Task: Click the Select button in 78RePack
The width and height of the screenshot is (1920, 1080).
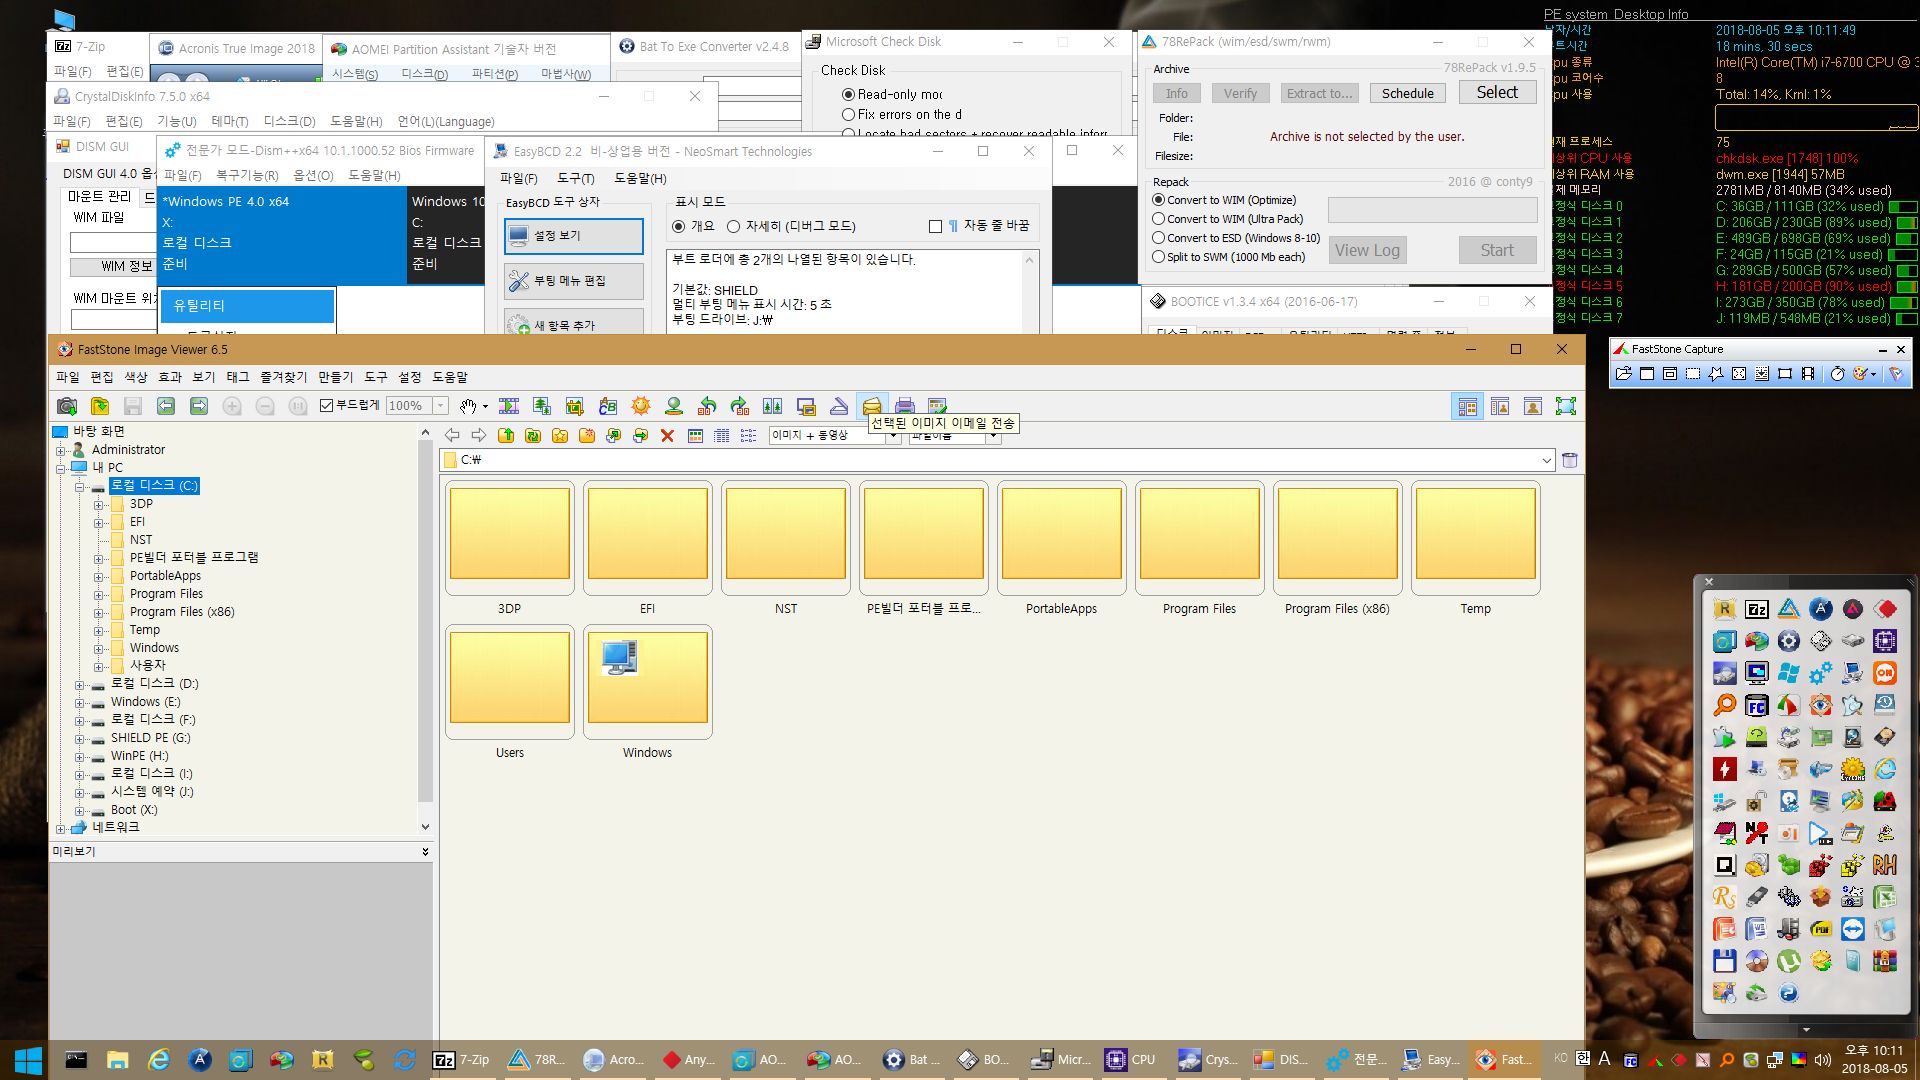Action: tap(1497, 92)
